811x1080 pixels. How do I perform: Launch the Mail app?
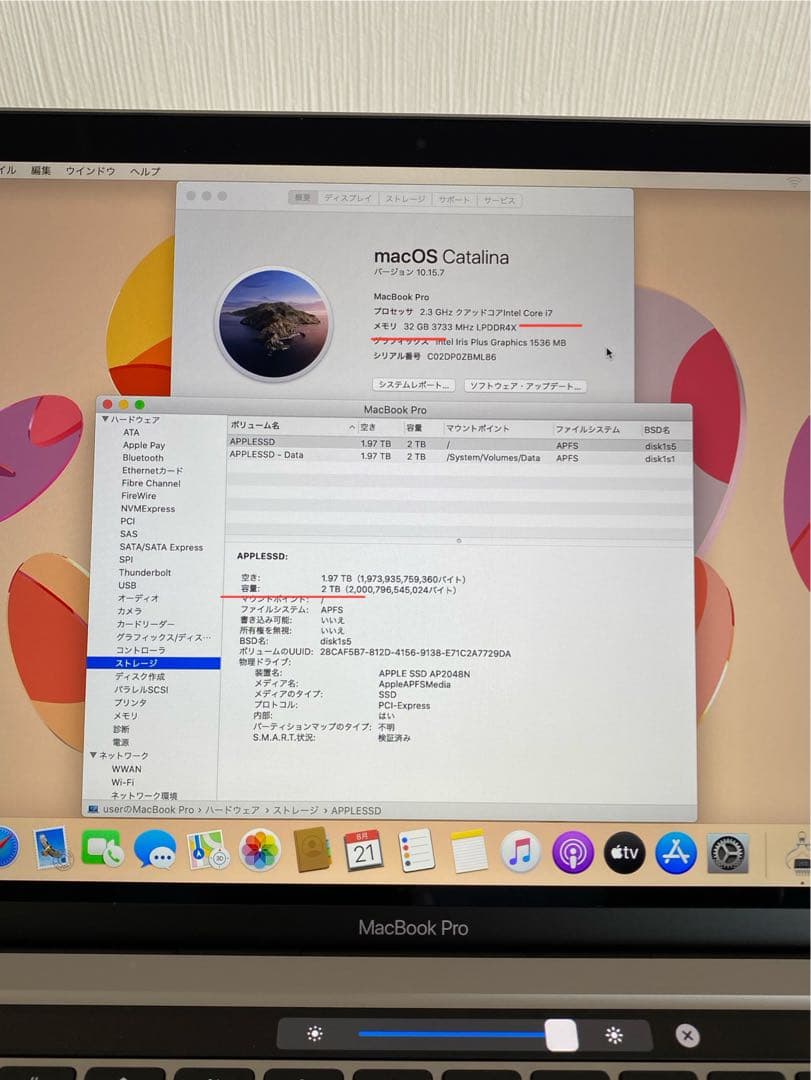(48, 850)
